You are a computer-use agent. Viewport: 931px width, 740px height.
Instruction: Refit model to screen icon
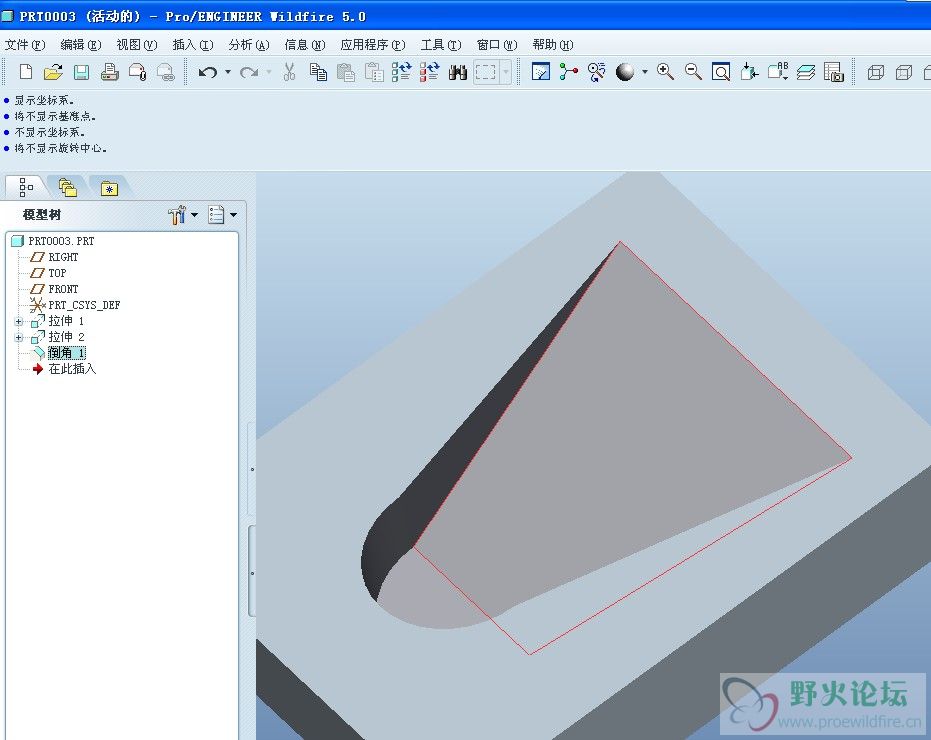point(721,72)
